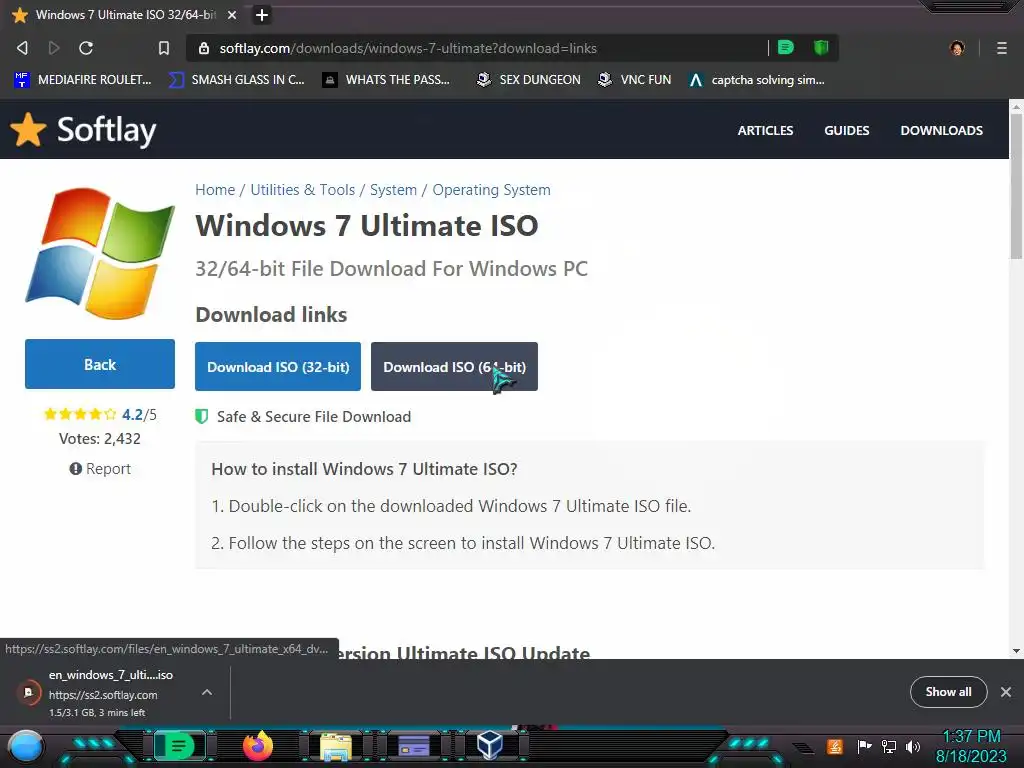Click the Report link
This screenshot has height=768, width=1024.
click(x=100, y=468)
